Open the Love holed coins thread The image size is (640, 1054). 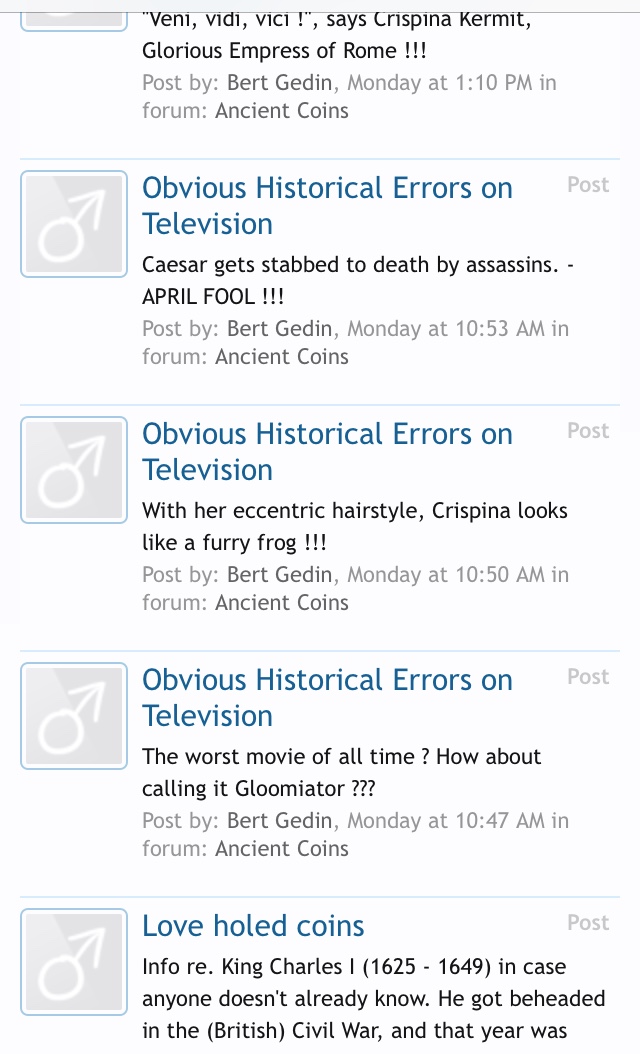pos(253,926)
